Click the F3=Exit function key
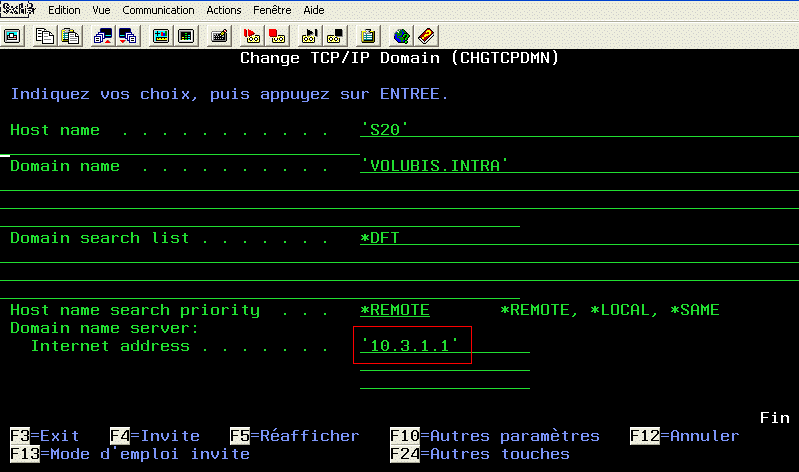 [45, 436]
